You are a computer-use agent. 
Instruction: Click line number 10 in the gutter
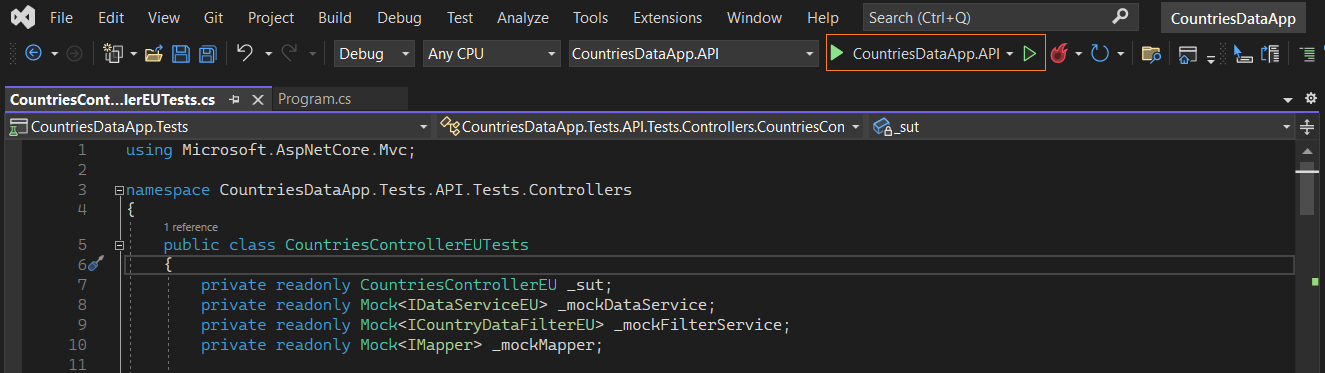click(x=77, y=345)
